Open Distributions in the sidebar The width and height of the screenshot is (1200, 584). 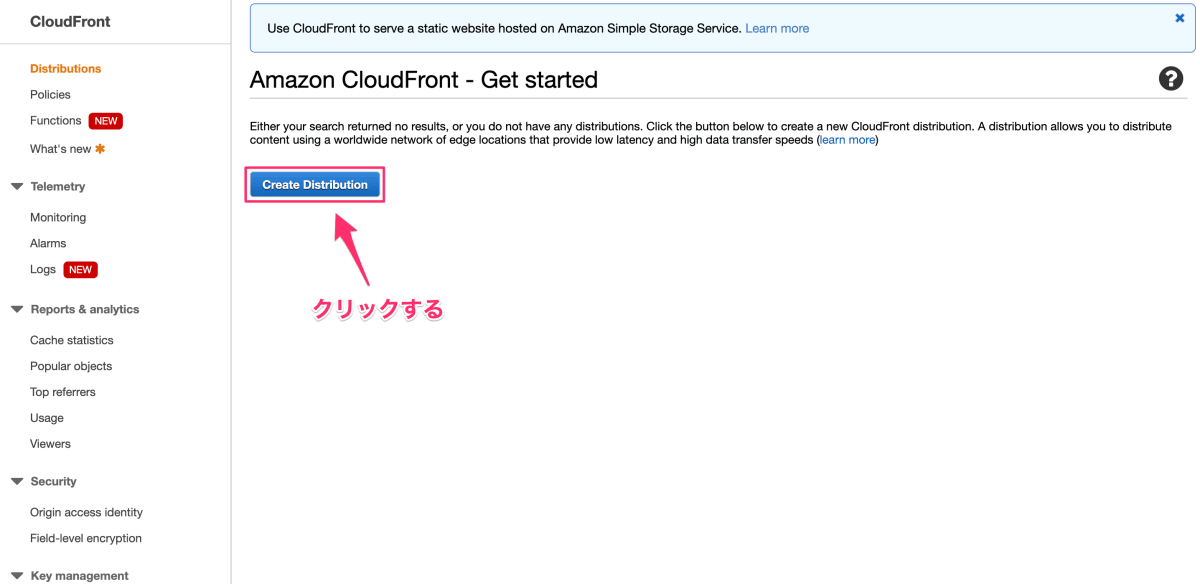66,69
